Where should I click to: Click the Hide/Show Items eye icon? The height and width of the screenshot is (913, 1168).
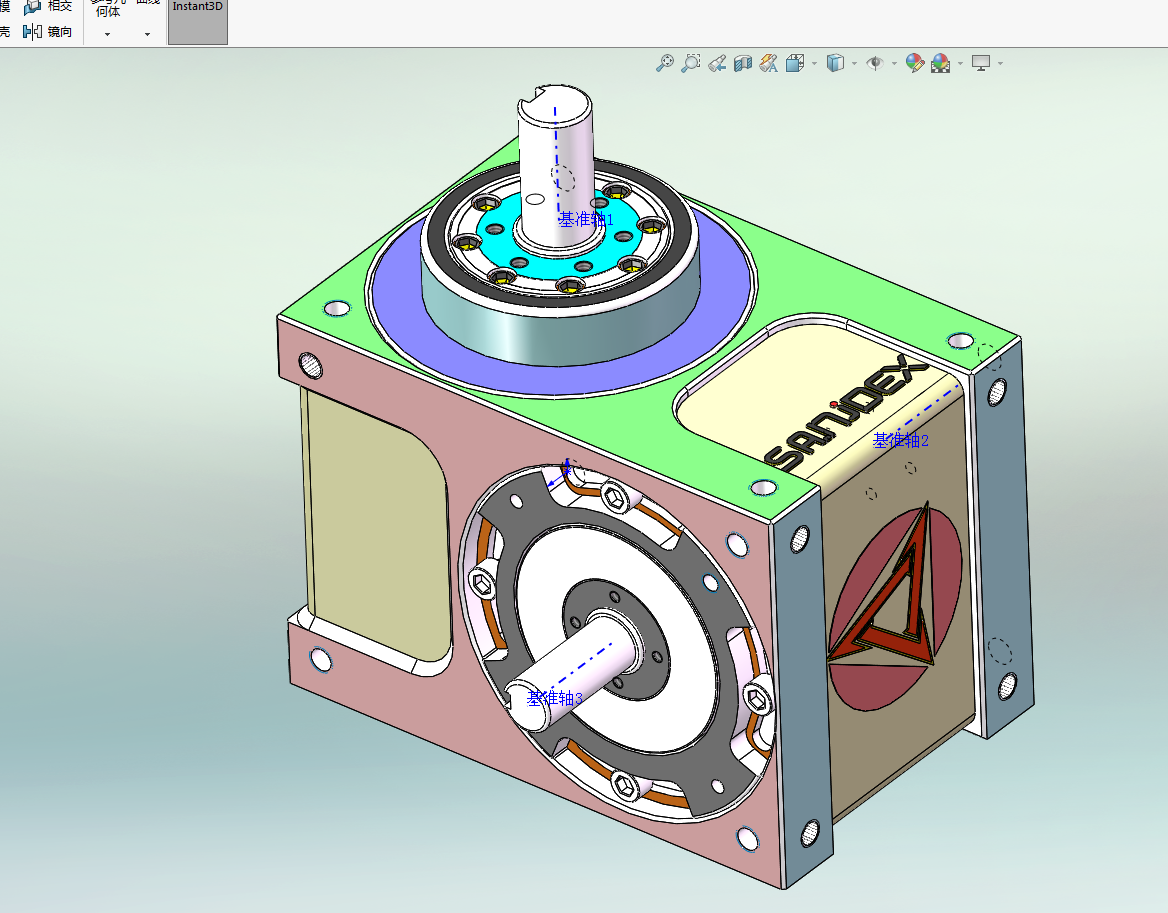(875, 63)
